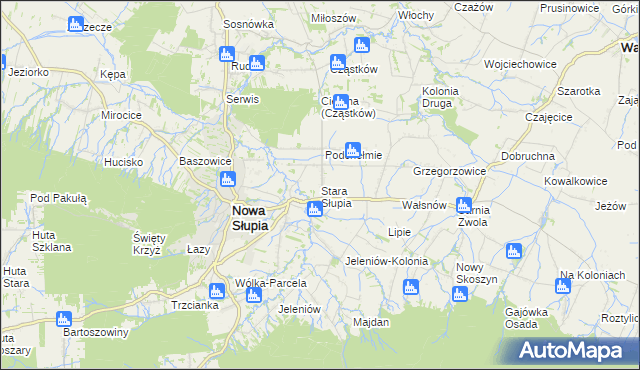Click the Hucisko label

124,162
